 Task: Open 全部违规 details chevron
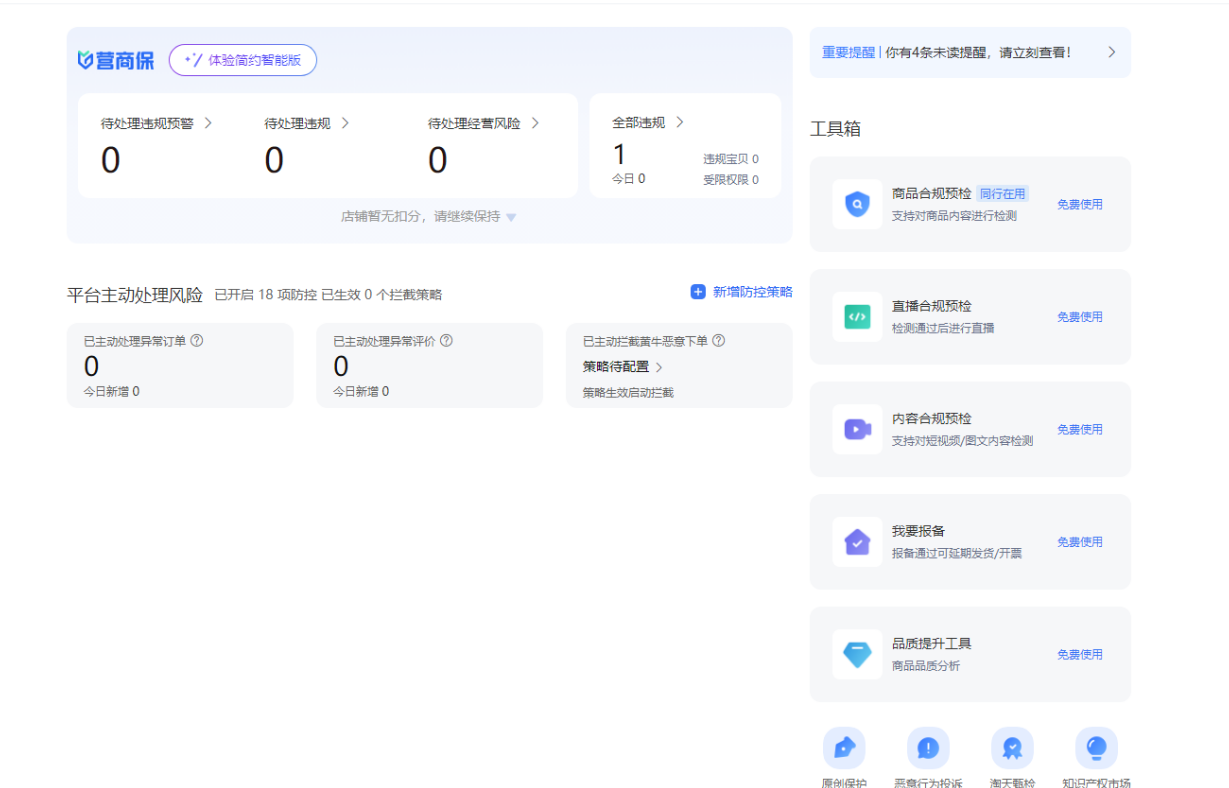pos(679,122)
